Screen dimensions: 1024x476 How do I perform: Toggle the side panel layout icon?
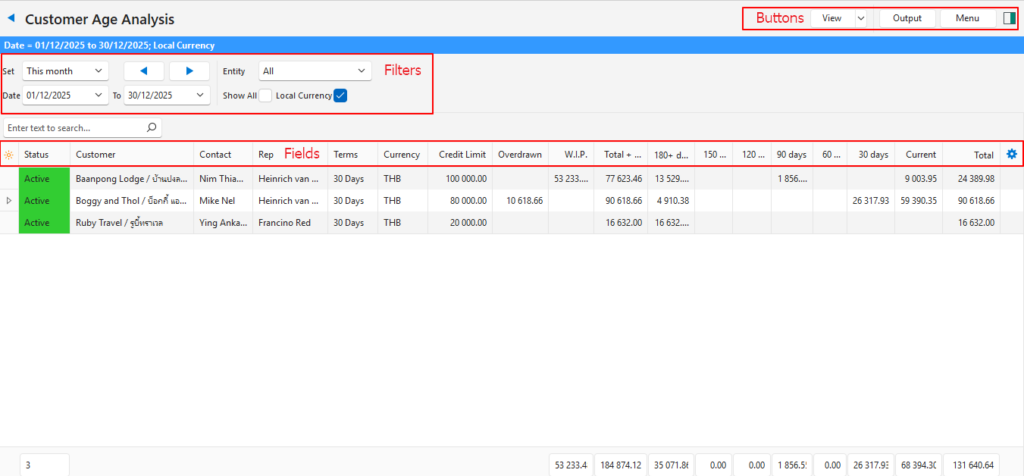click(1009, 18)
